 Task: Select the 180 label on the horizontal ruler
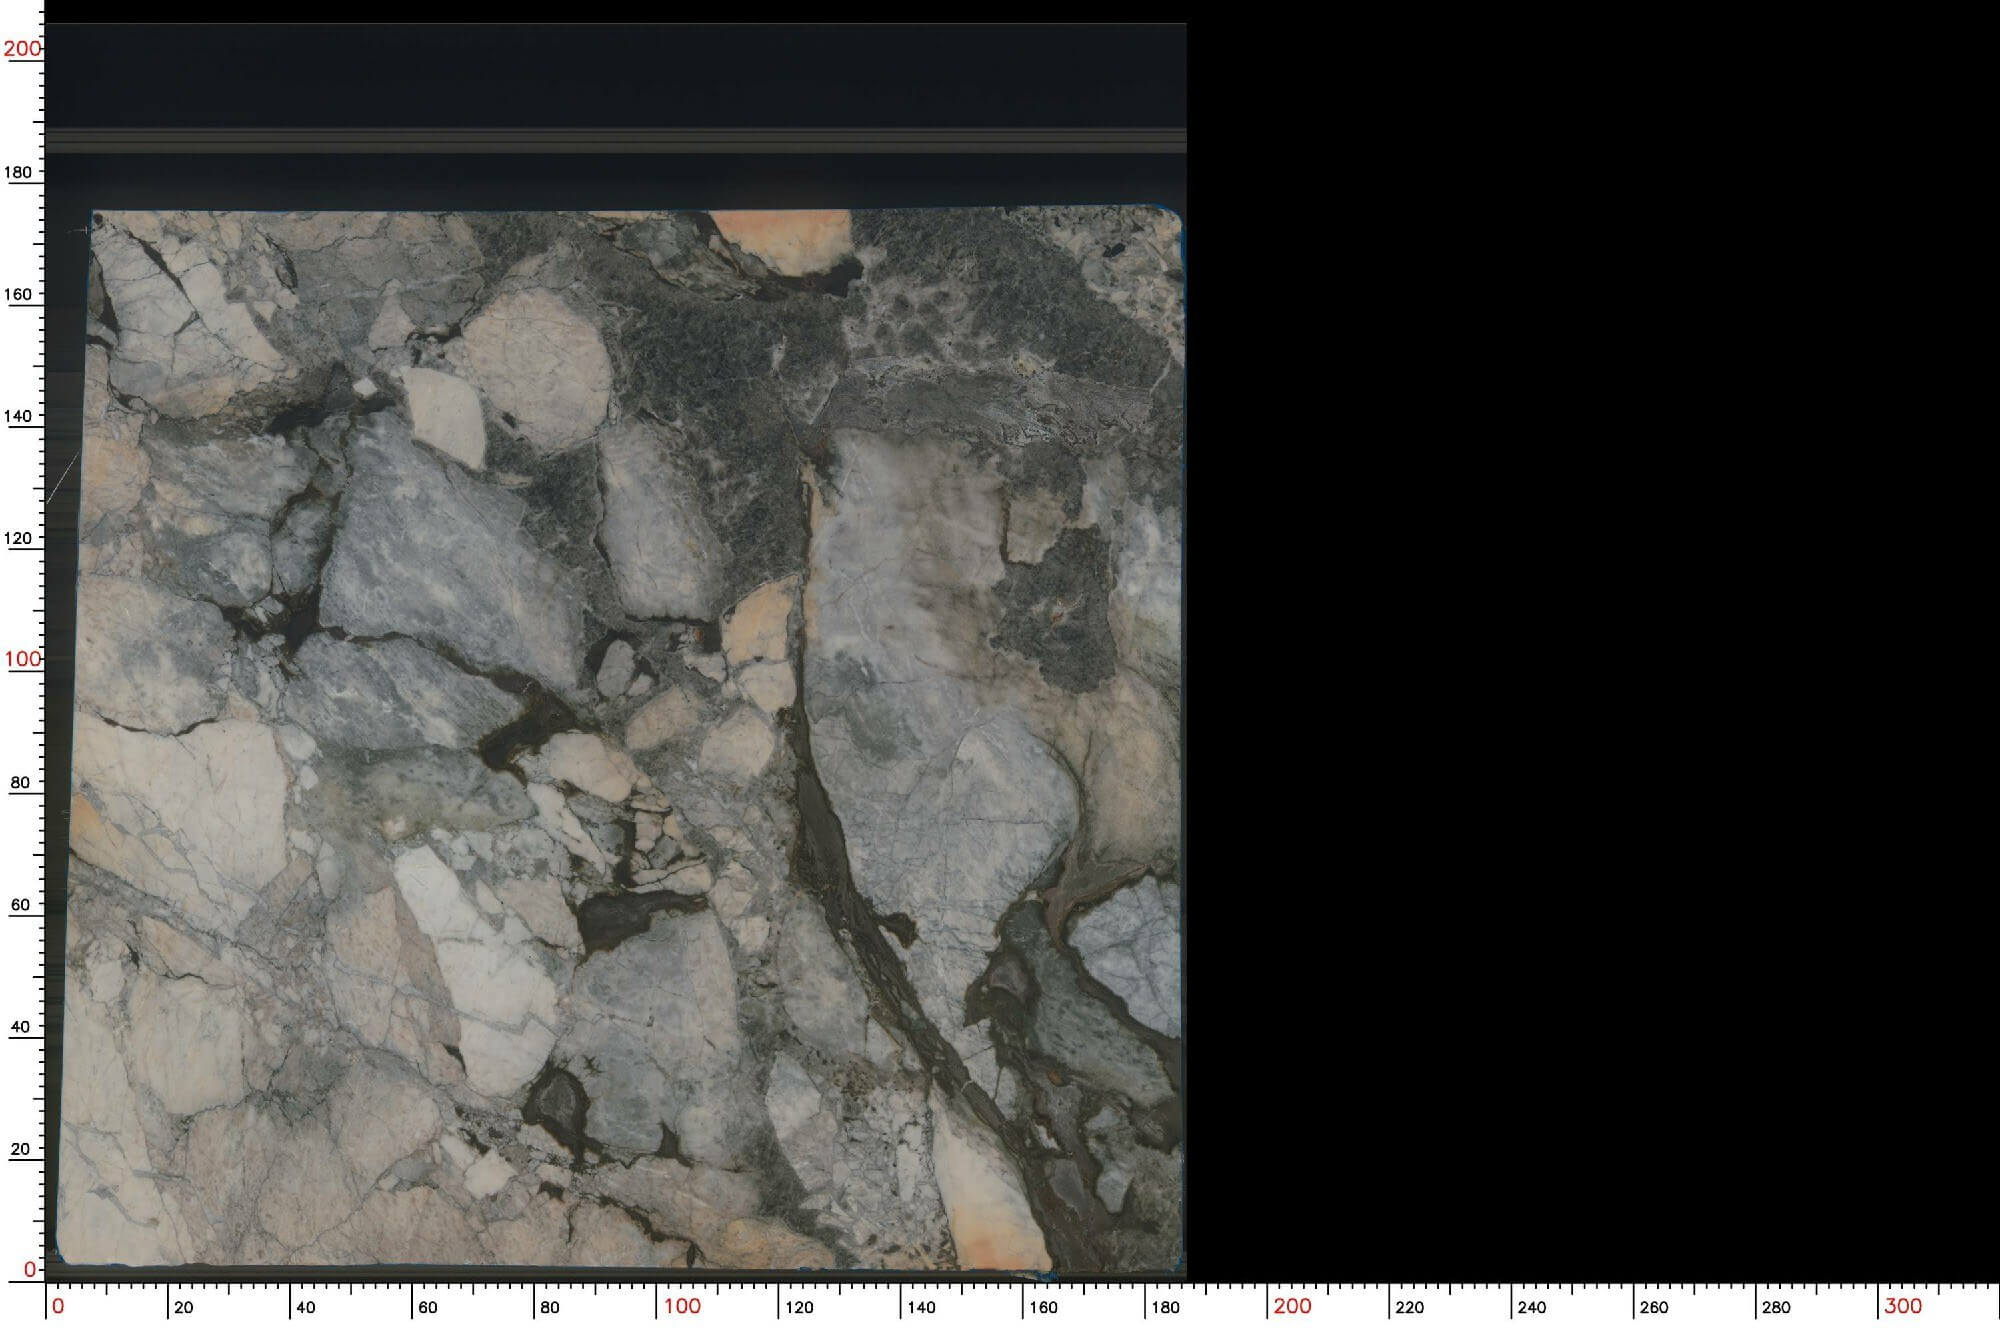1165,1307
